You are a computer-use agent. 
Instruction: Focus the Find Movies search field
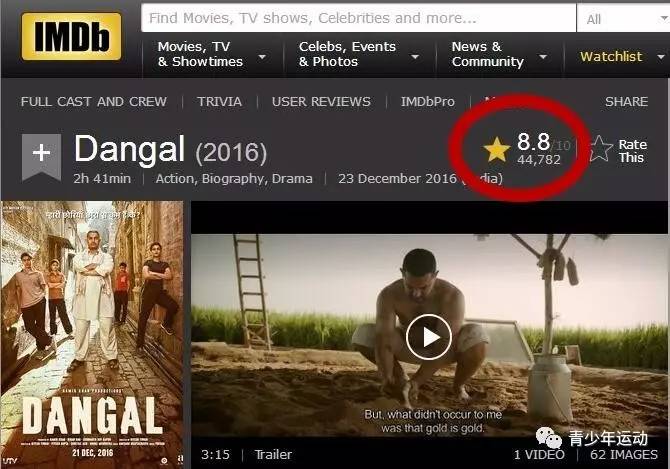point(359,18)
